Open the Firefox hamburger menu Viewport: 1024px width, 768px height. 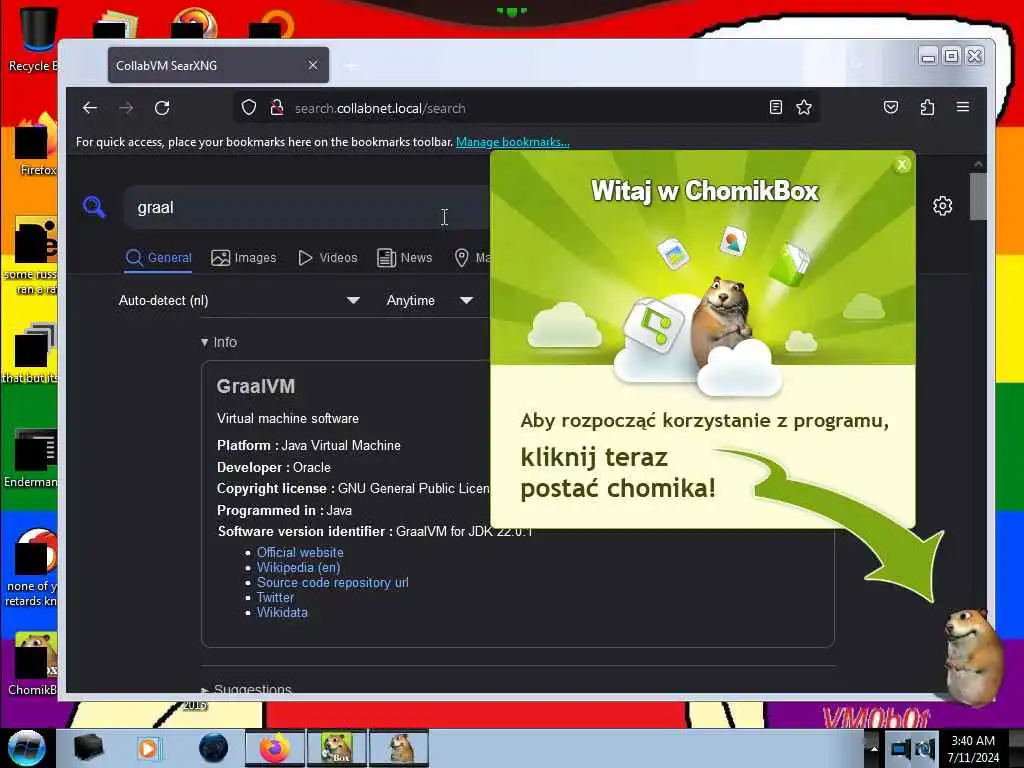[963, 107]
